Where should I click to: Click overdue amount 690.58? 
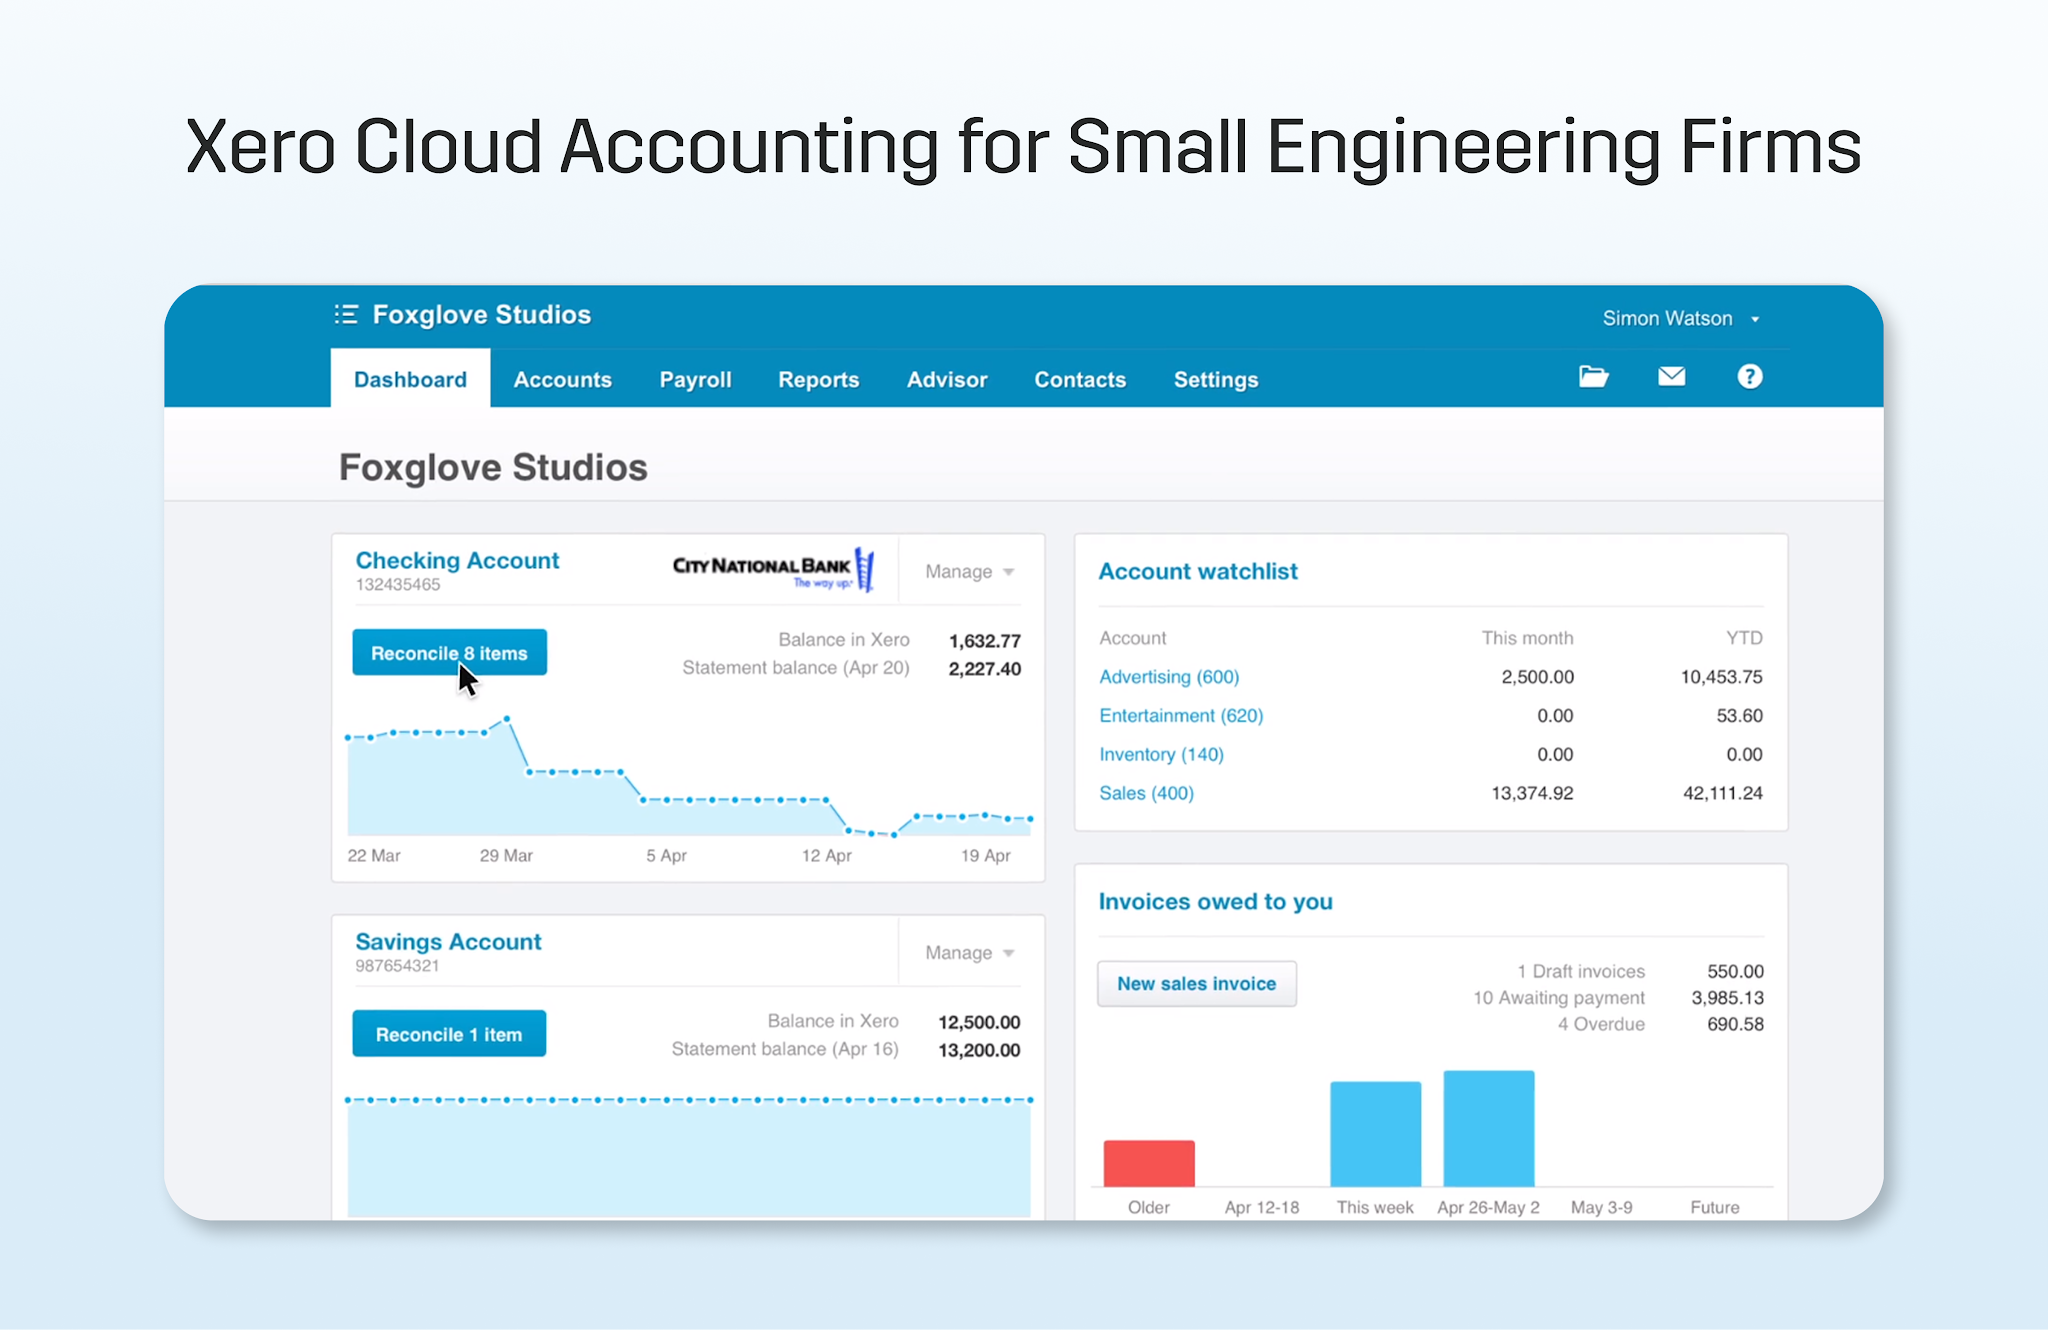point(1735,1025)
